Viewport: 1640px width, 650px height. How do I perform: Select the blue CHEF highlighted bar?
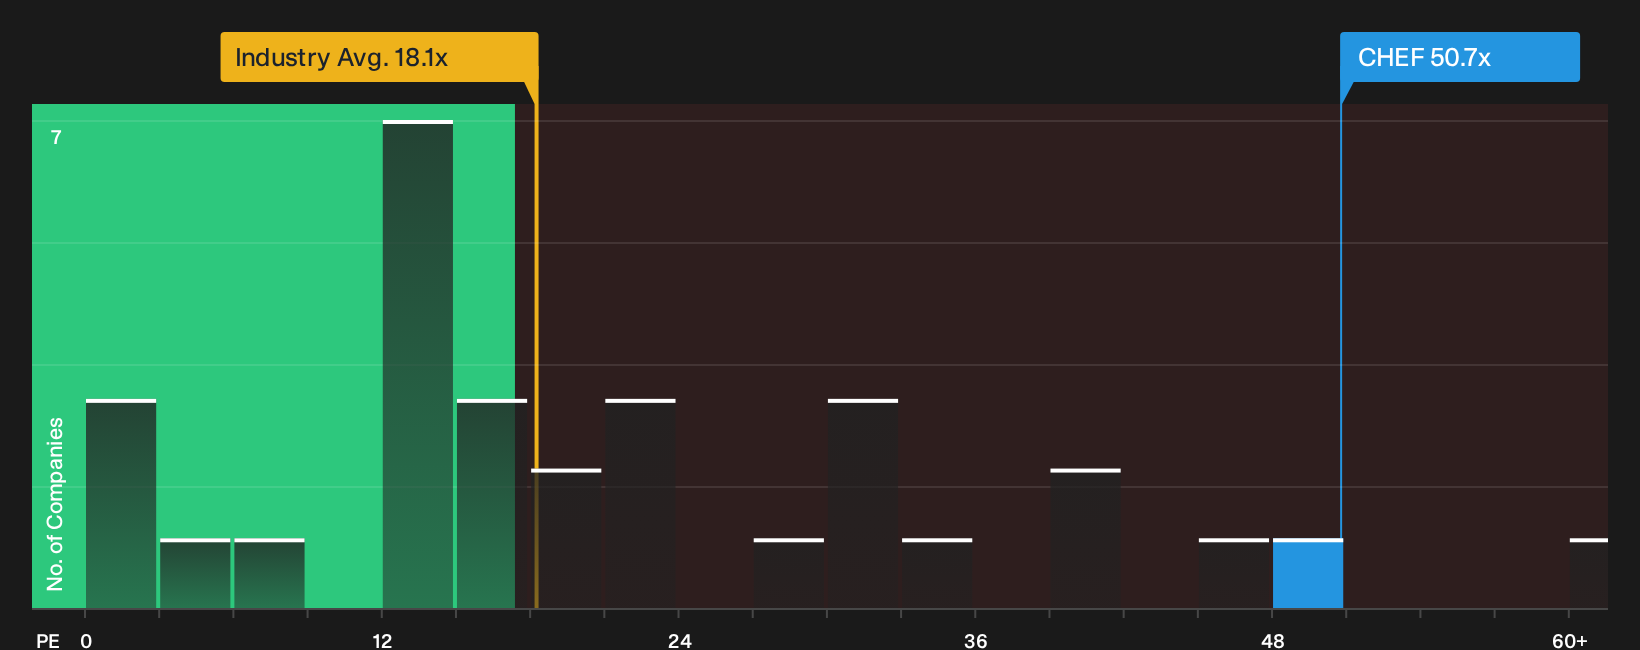tap(1307, 574)
